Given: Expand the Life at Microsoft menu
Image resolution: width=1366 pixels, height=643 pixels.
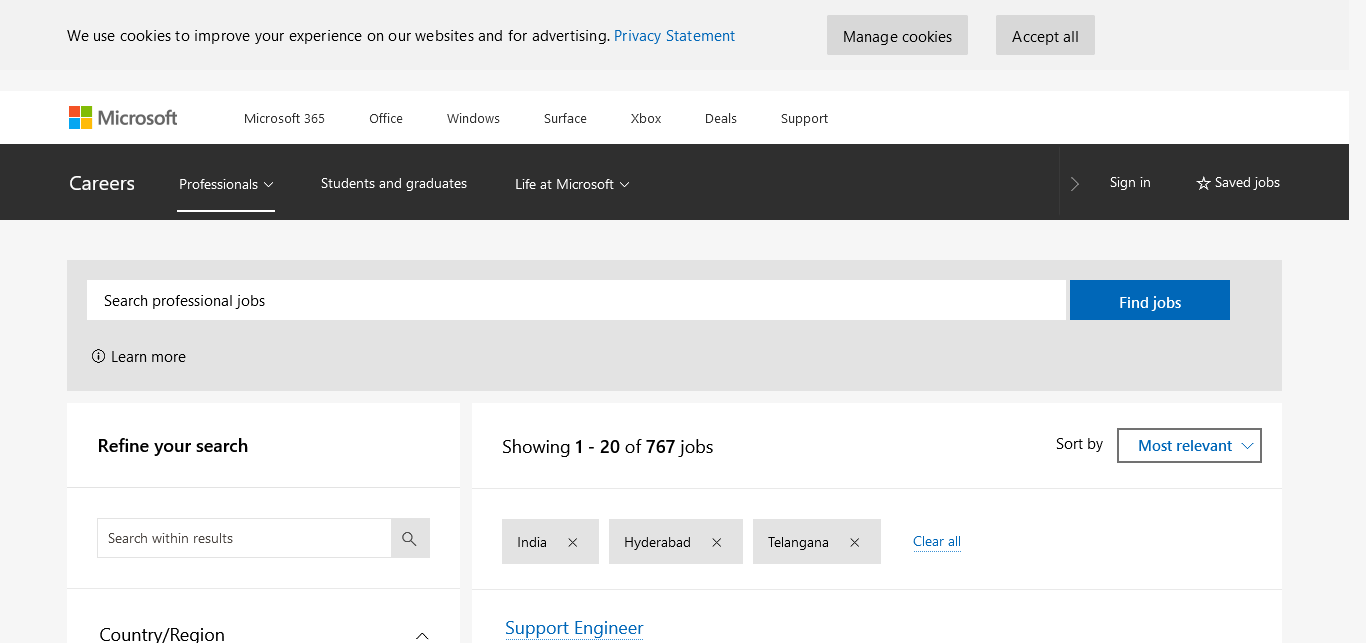Looking at the screenshot, I should point(572,184).
